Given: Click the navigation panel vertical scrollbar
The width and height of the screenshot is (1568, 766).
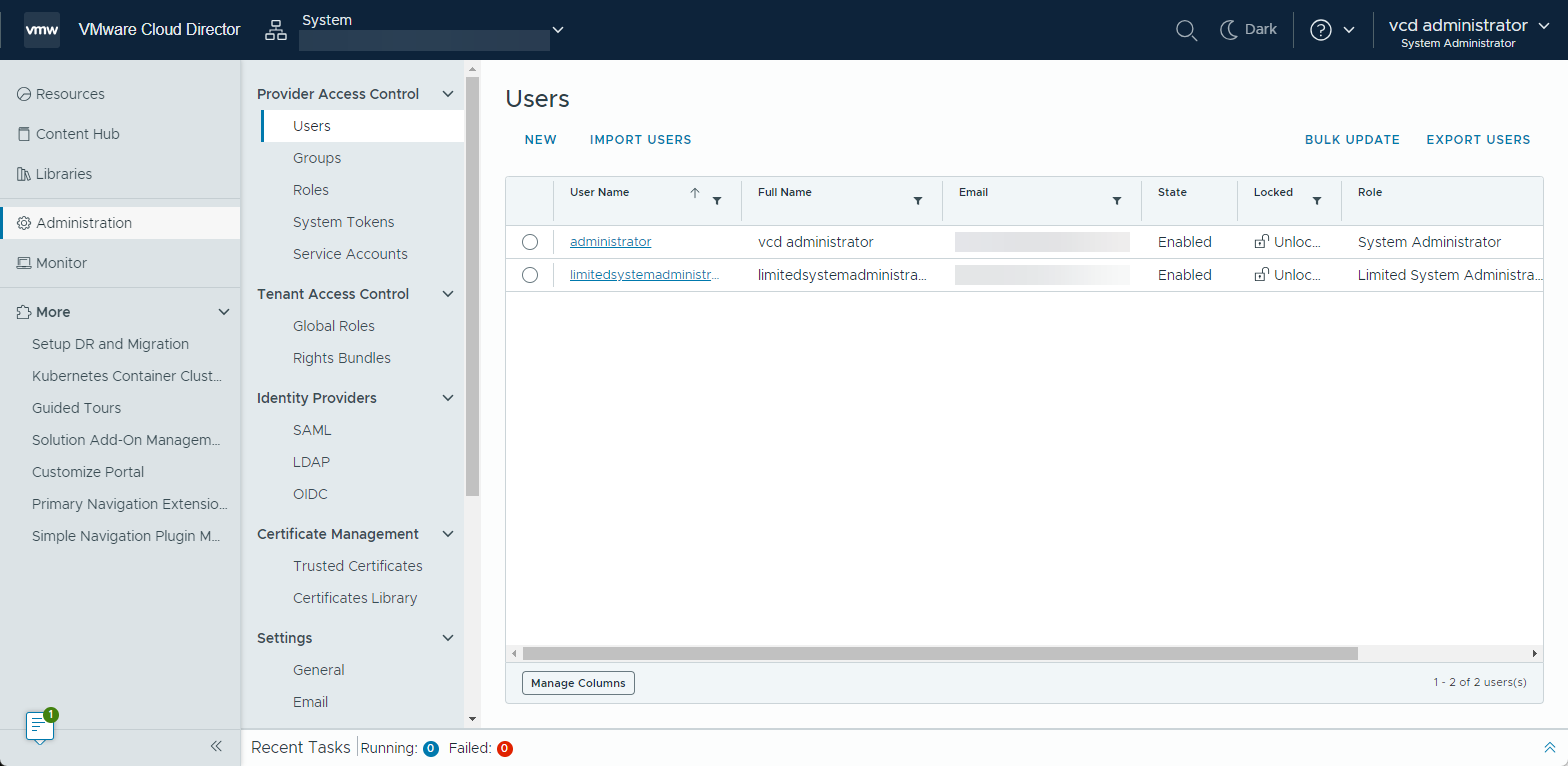Looking at the screenshot, I should click(472, 285).
